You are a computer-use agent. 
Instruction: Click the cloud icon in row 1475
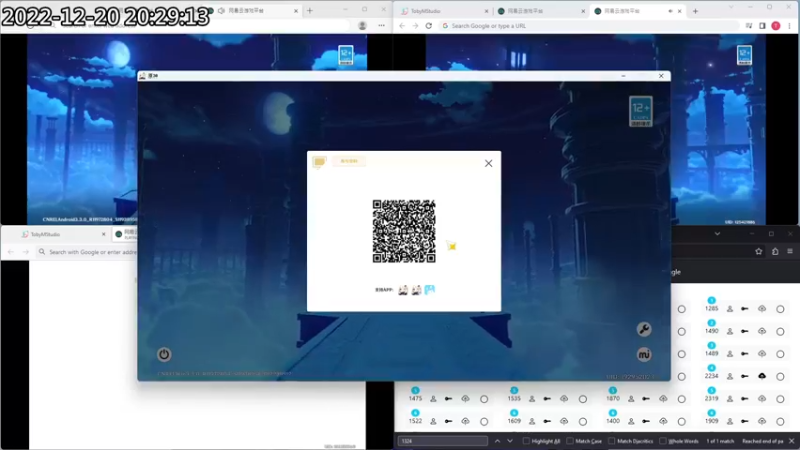tap(465, 398)
